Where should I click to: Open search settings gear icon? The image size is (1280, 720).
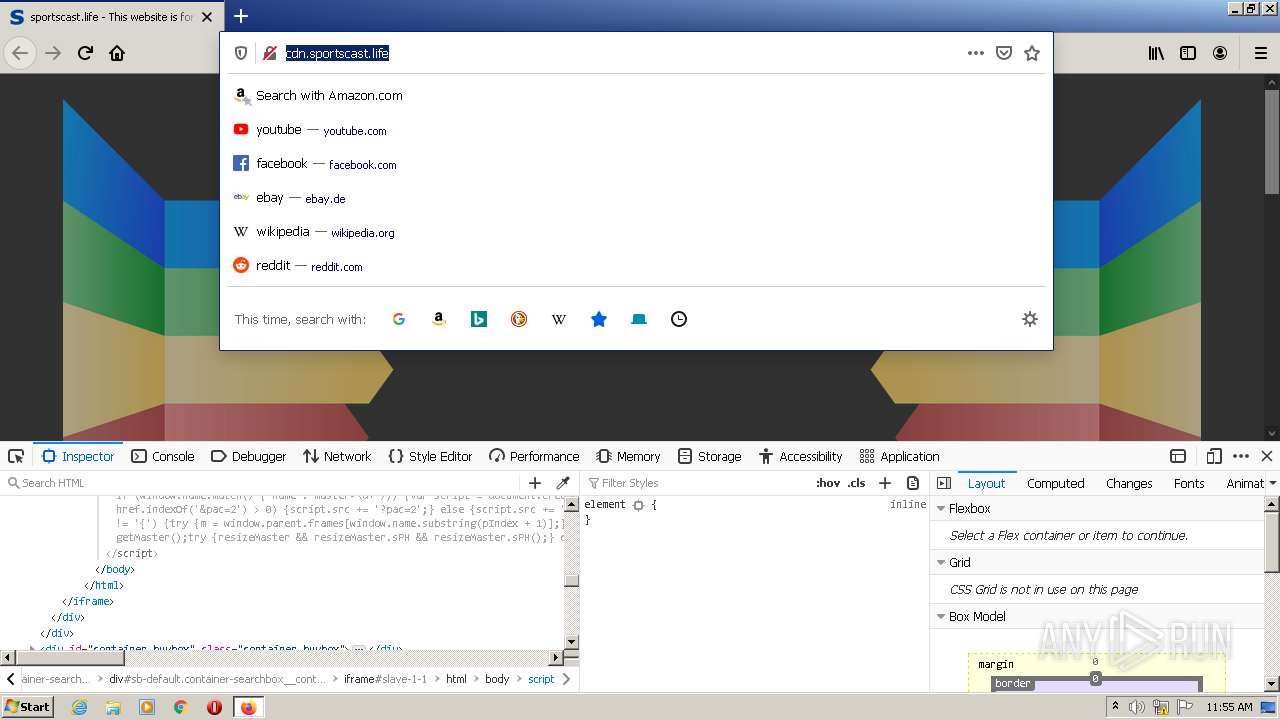point(1030,319)
